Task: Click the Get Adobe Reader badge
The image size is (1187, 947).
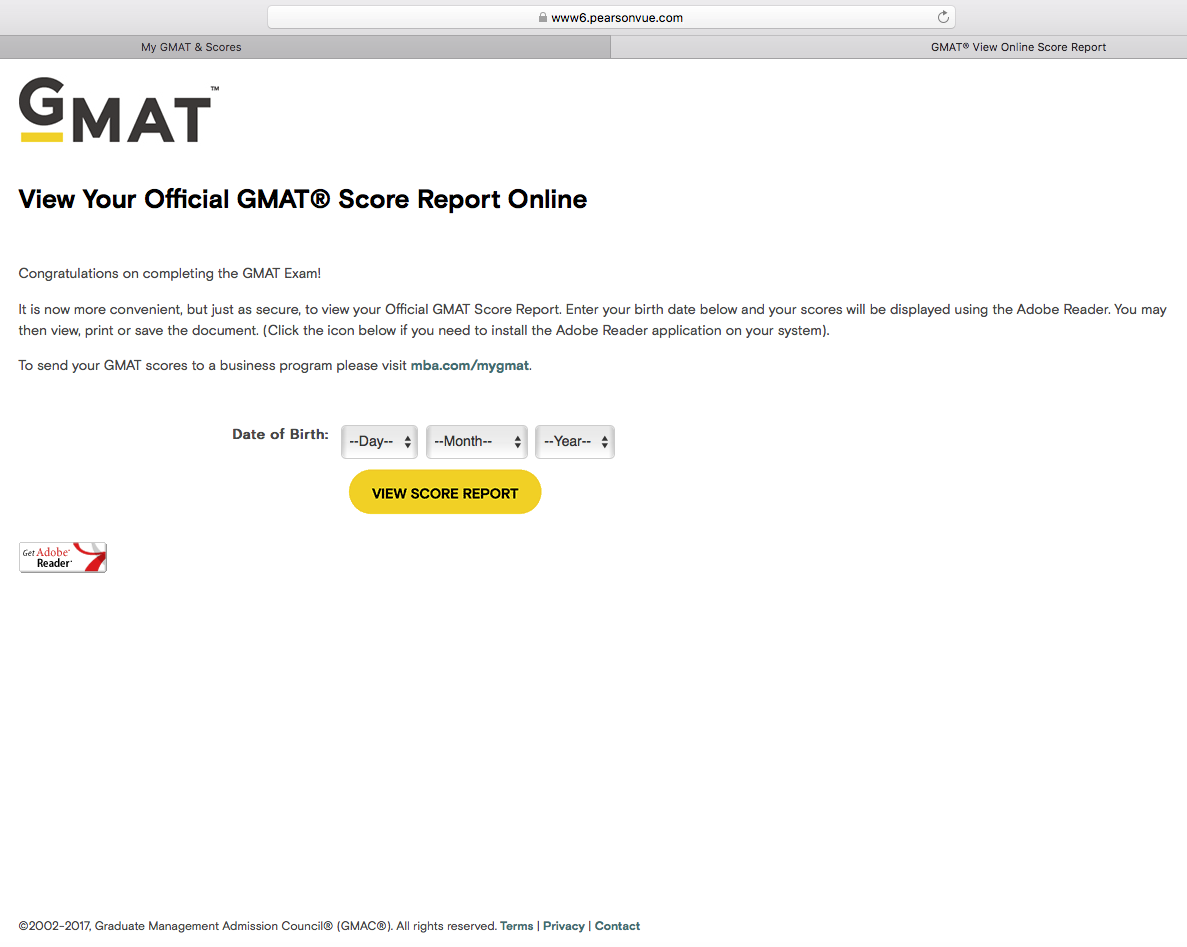Action: click(63, 557)
